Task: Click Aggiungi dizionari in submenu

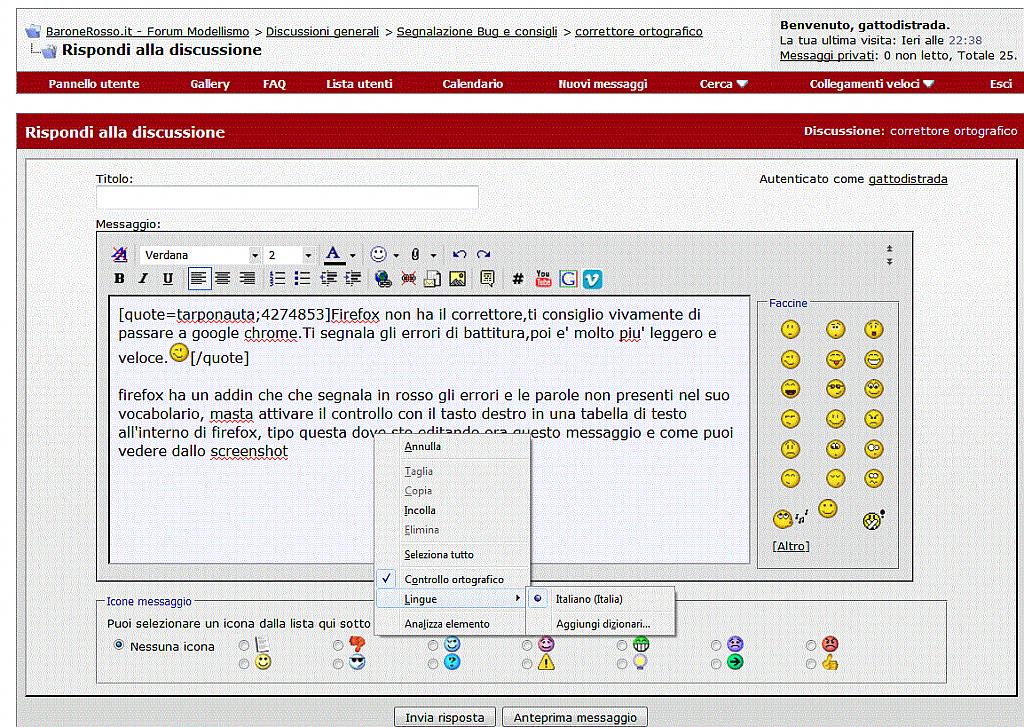Action: pyautogui.click(x=603, y=624)
